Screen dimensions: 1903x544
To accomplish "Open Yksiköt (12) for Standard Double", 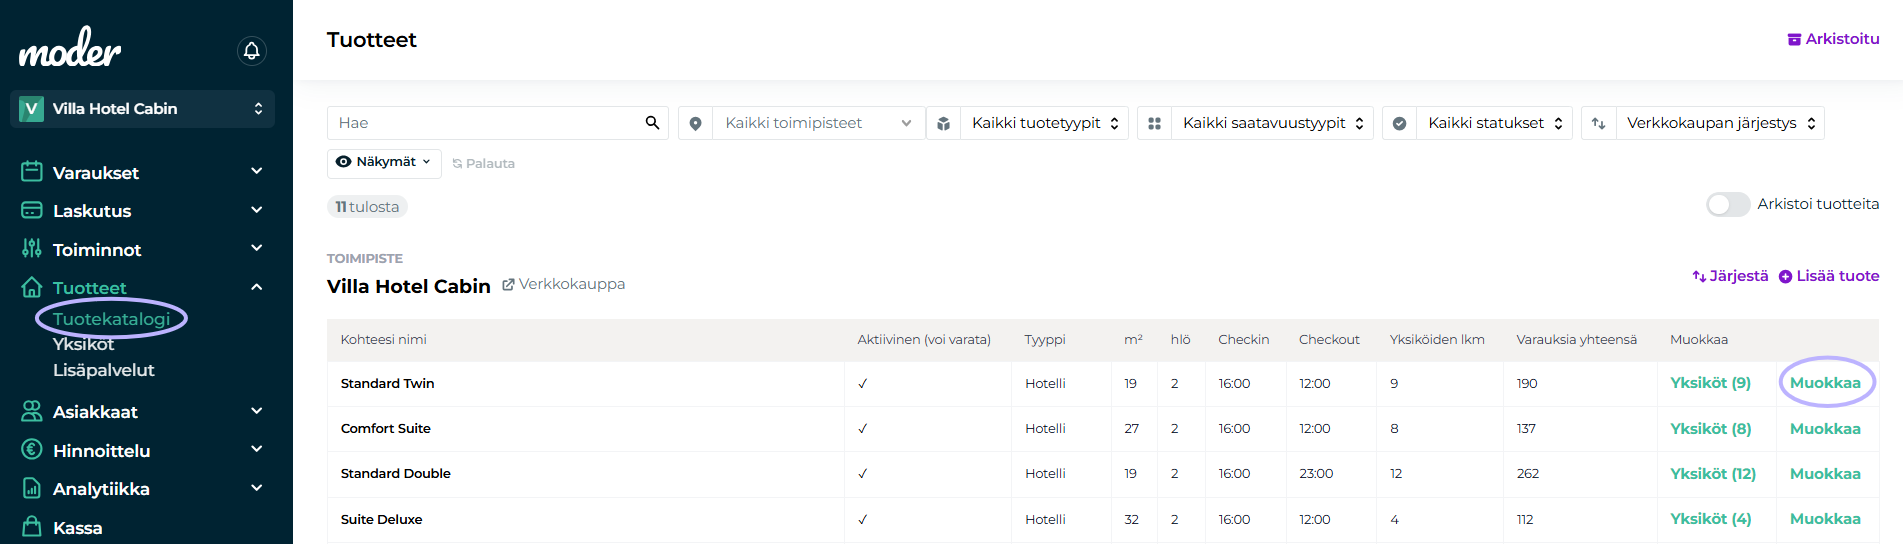I will coord(1712,474).
